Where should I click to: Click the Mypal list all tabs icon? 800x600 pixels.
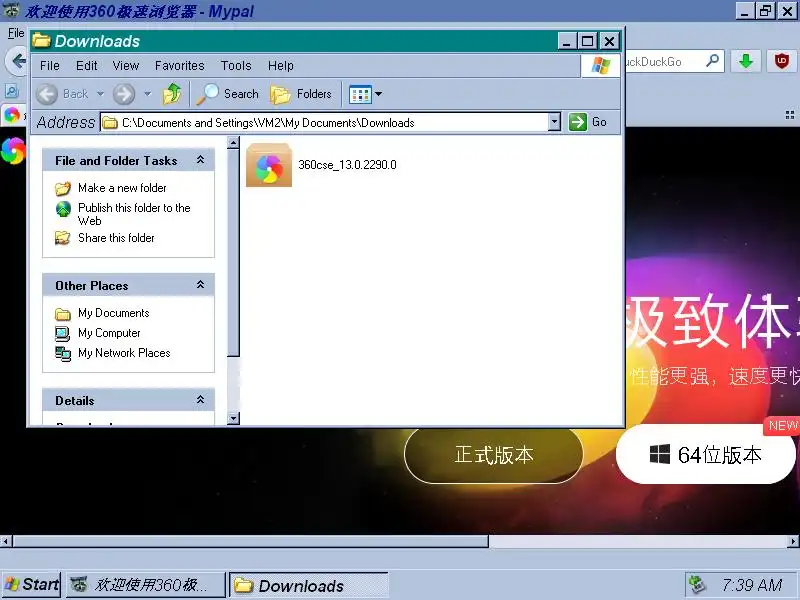[x=790, y=115]
